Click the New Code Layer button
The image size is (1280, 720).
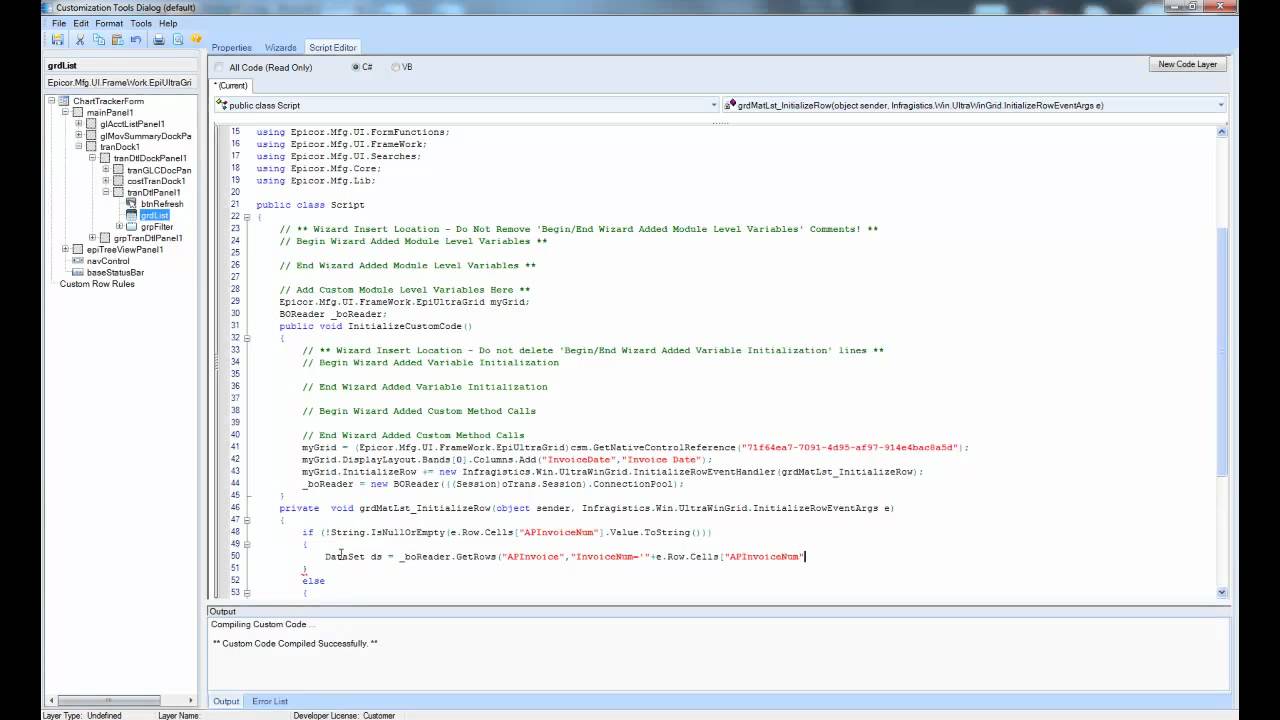1188,64
